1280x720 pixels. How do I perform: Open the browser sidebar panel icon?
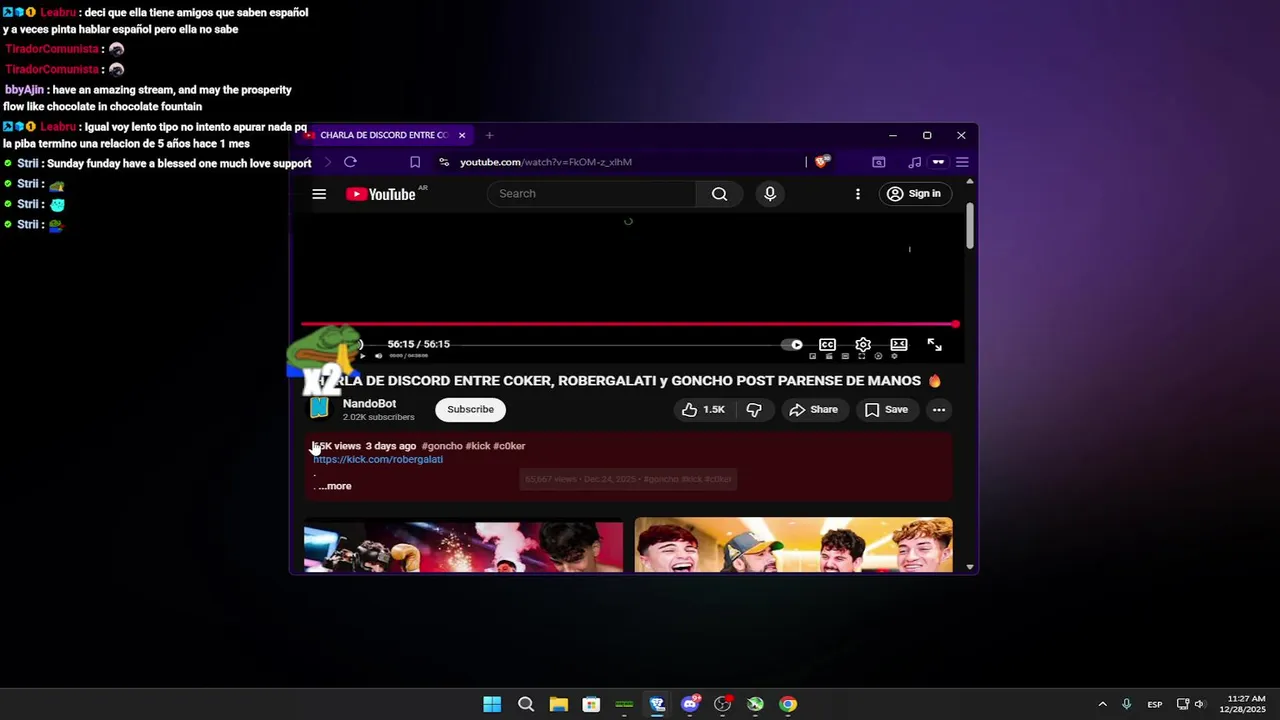pyautogui.click(x=879, y=162)
